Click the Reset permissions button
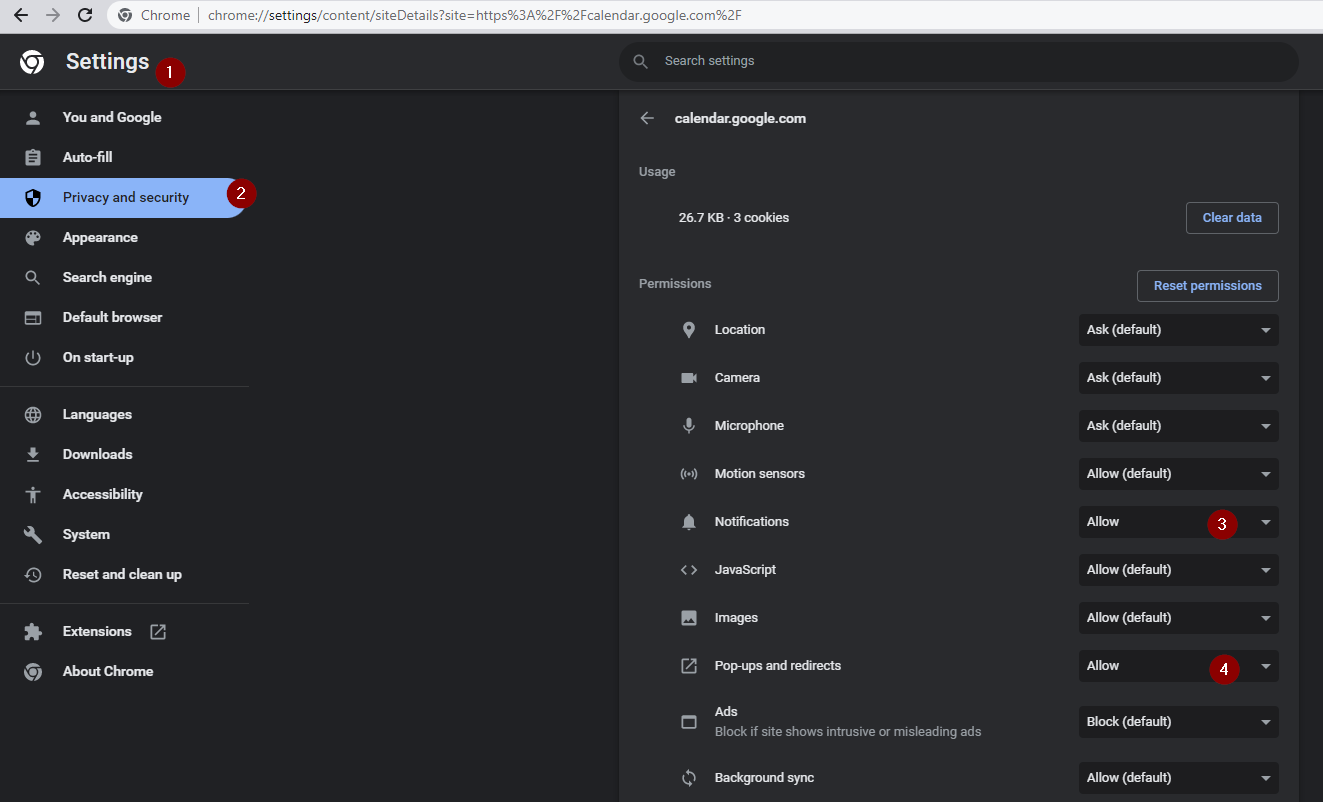Viewport: 1323px width, 802px height. pyautogui.click(x=1207, y=285)
